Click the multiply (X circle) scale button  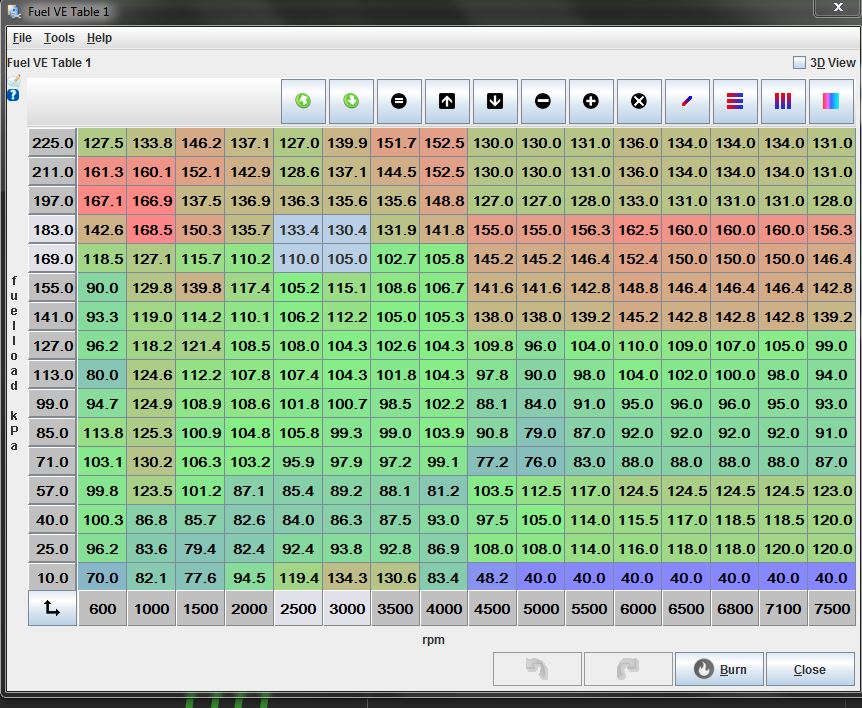(639, 102)
